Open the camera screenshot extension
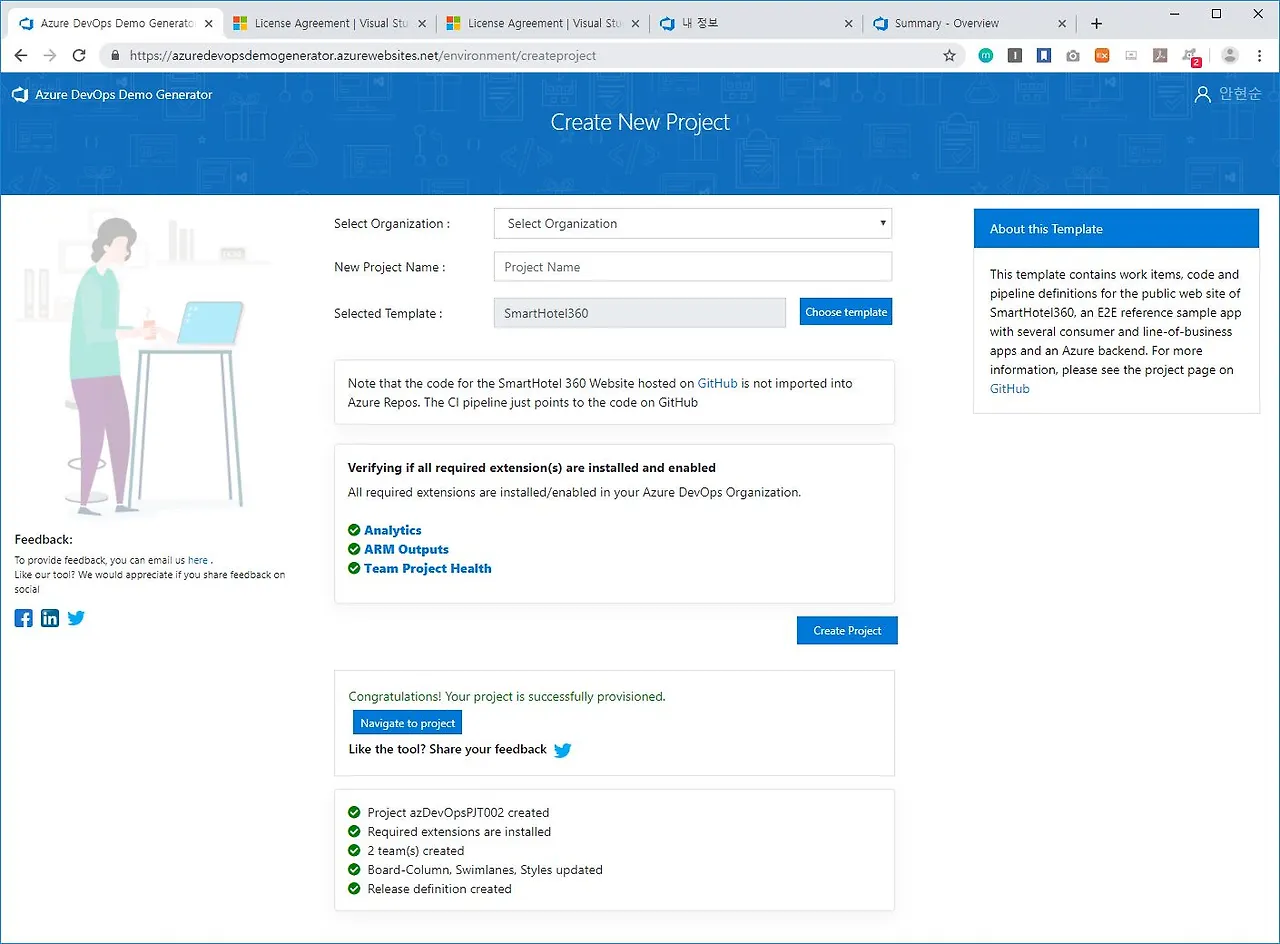The height and width of the screenshot is (944, 1280). point(1073,56)
